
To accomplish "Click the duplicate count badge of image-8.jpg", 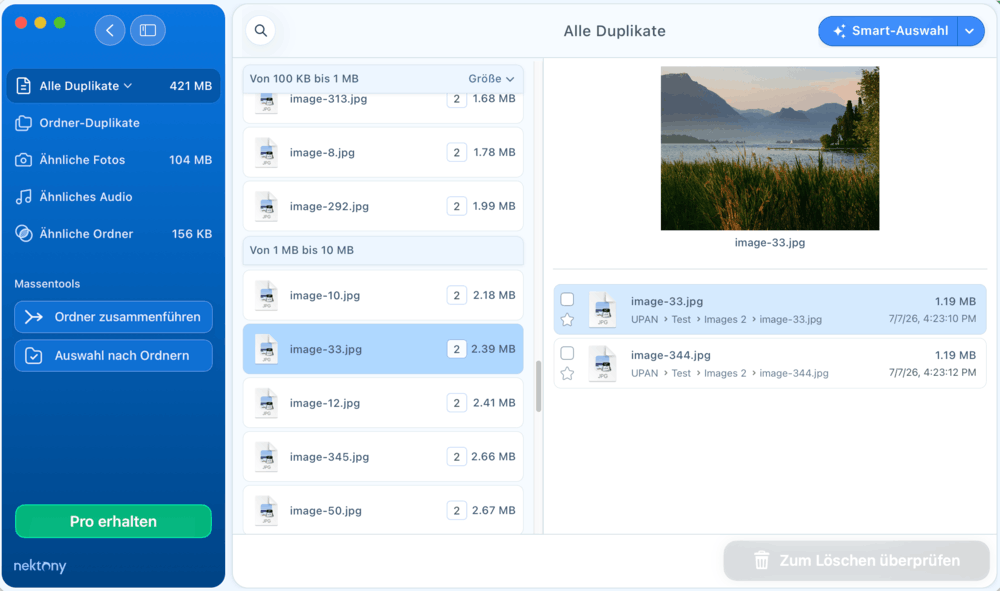I will click(457, 152).
